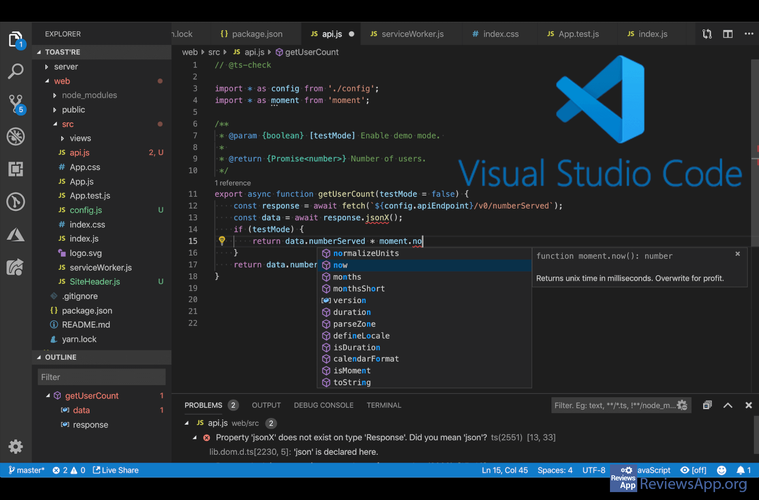Click the lightbulb quick-fix icon on line 15
The width and height of the screenshot is (759, 500).
pos(222,241)
